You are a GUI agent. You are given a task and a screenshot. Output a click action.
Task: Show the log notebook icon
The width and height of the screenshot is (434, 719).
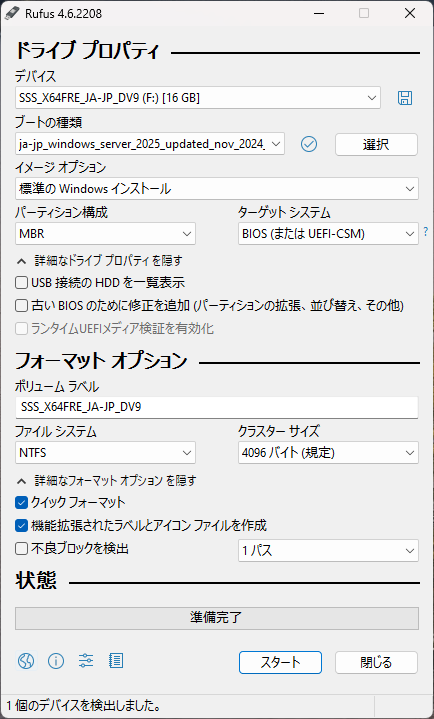point(116,661)
